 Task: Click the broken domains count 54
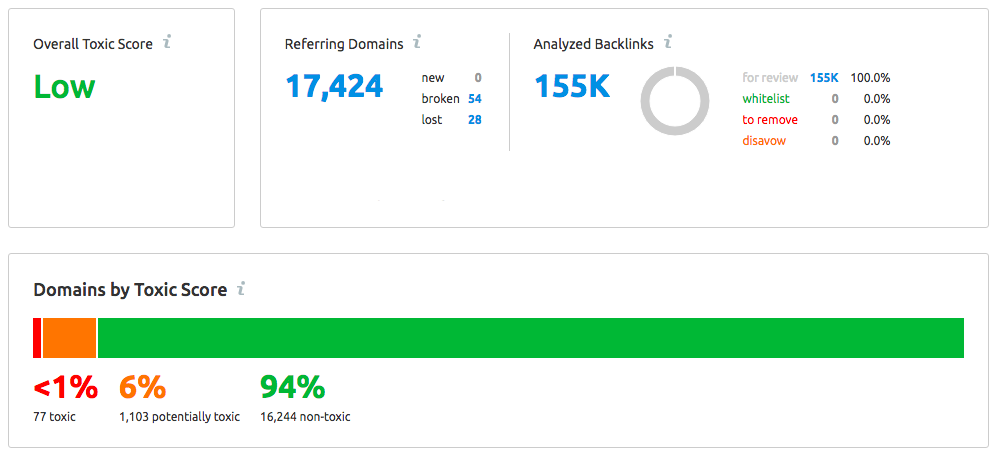(474, 99)
